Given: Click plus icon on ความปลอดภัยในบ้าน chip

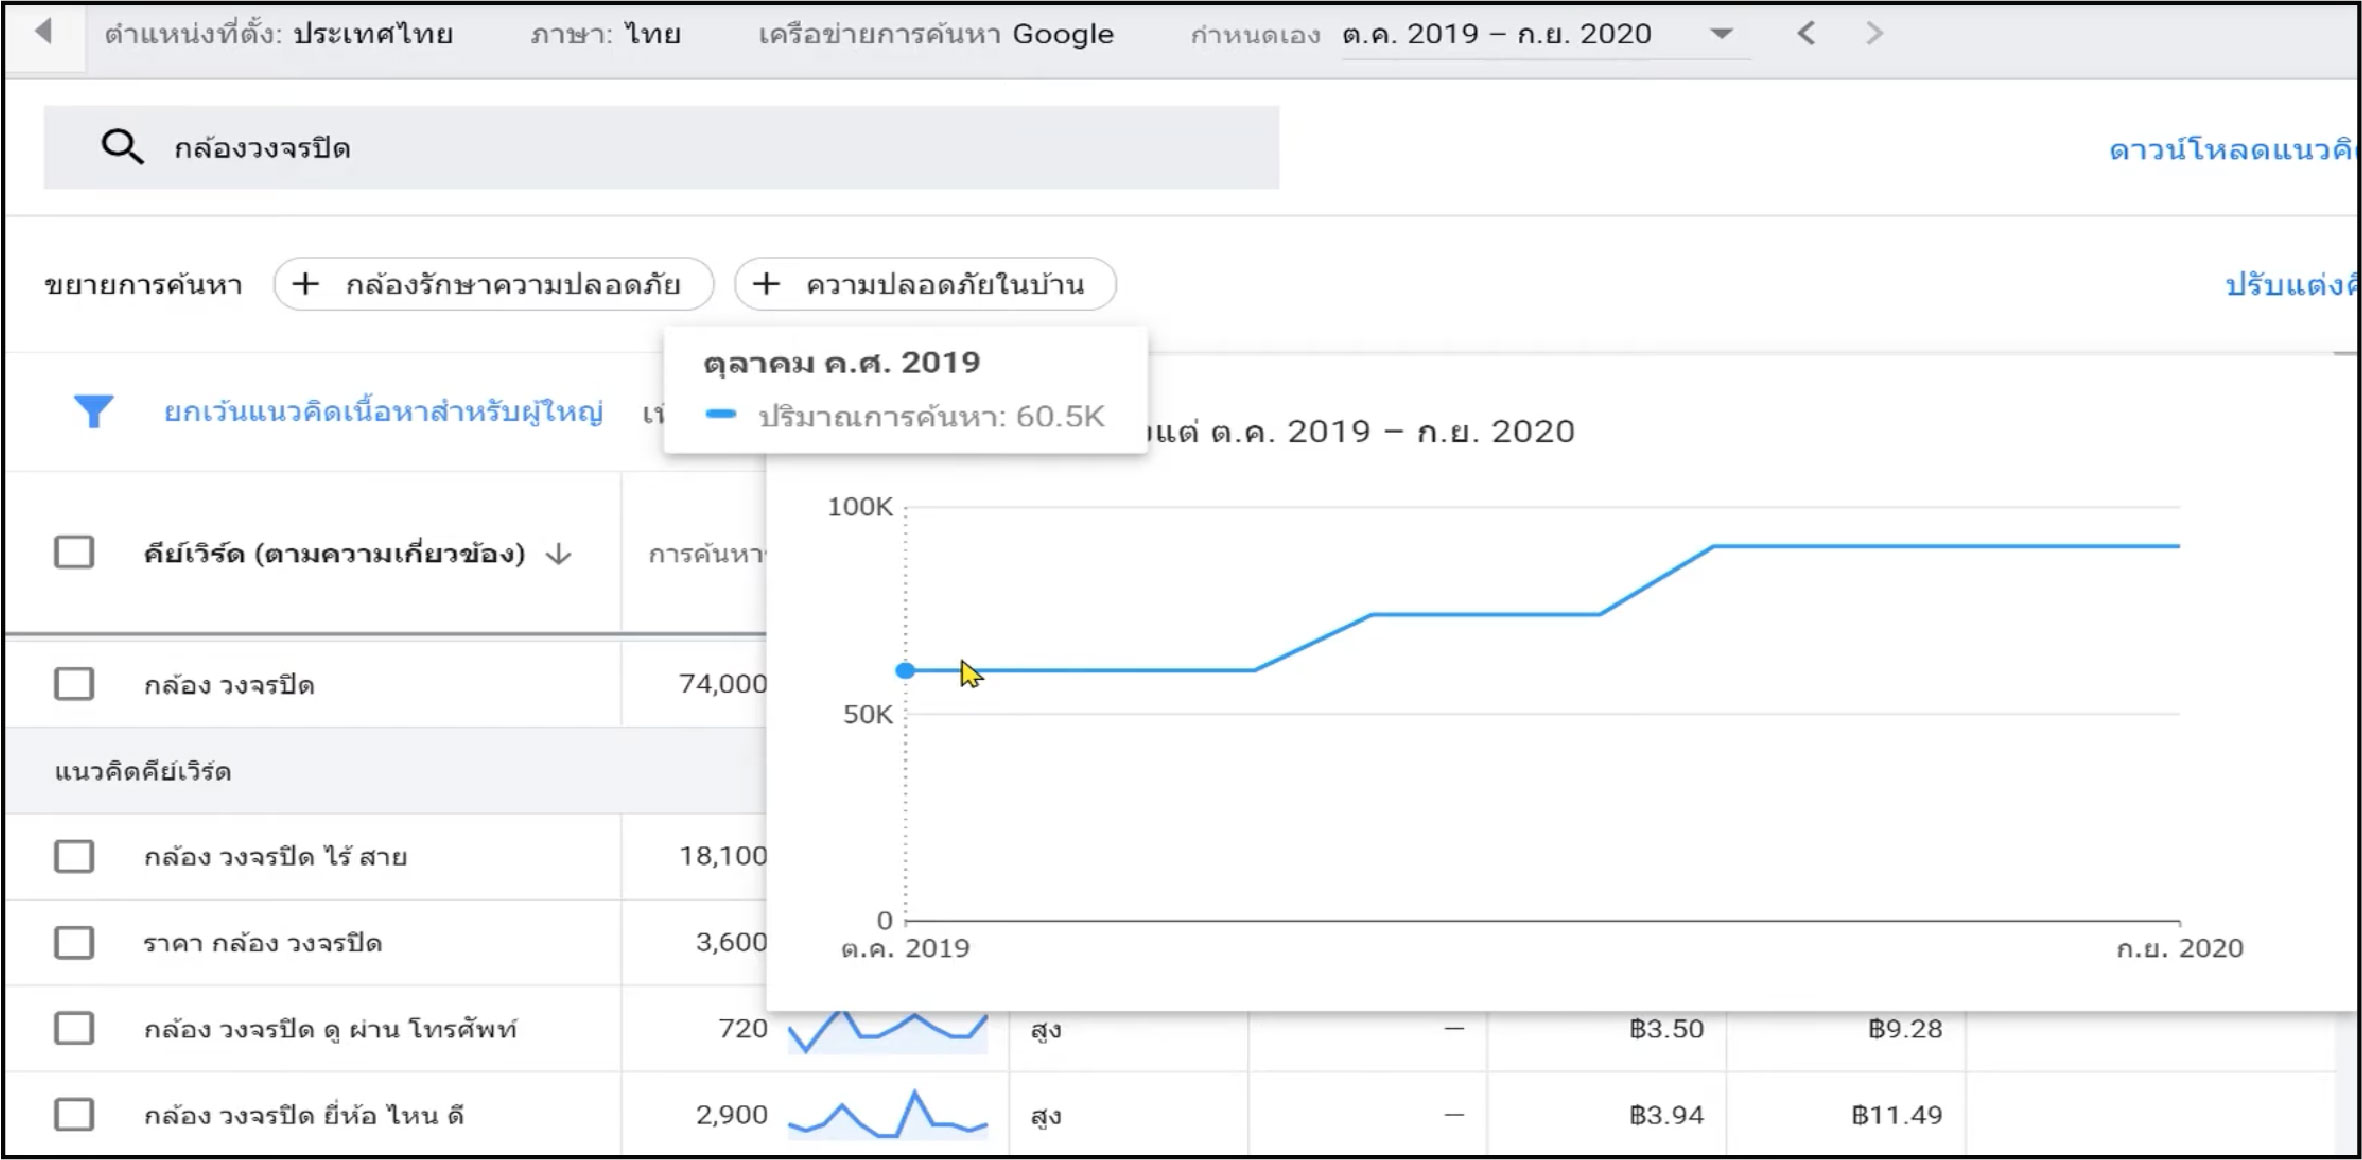Looking at the screenshot, I should coord(766,284).
